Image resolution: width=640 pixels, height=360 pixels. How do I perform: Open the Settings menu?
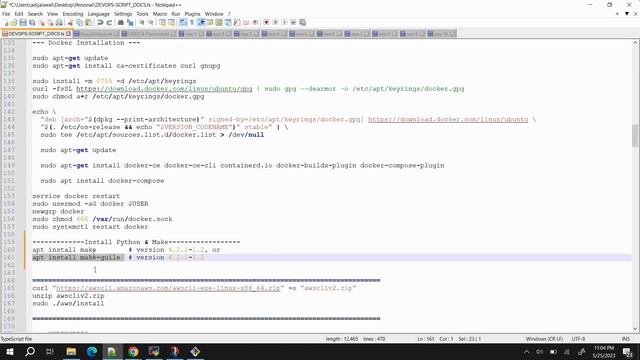click(x=123, y=14)
